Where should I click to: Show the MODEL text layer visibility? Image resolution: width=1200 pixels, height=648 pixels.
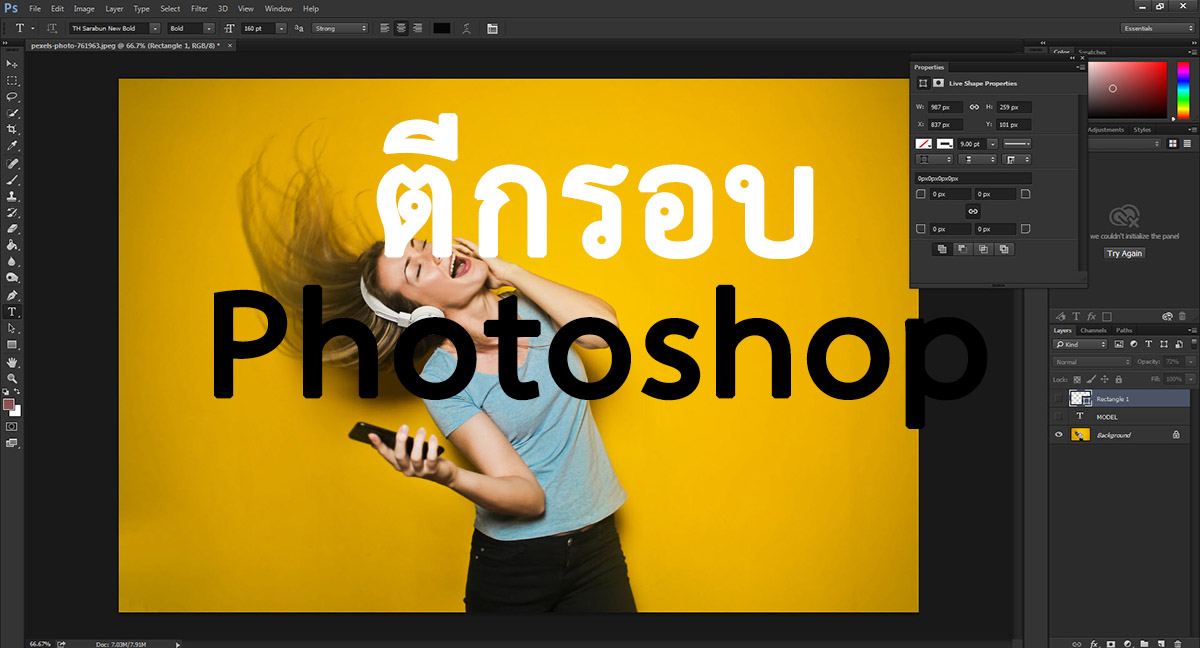(1058, 416)
